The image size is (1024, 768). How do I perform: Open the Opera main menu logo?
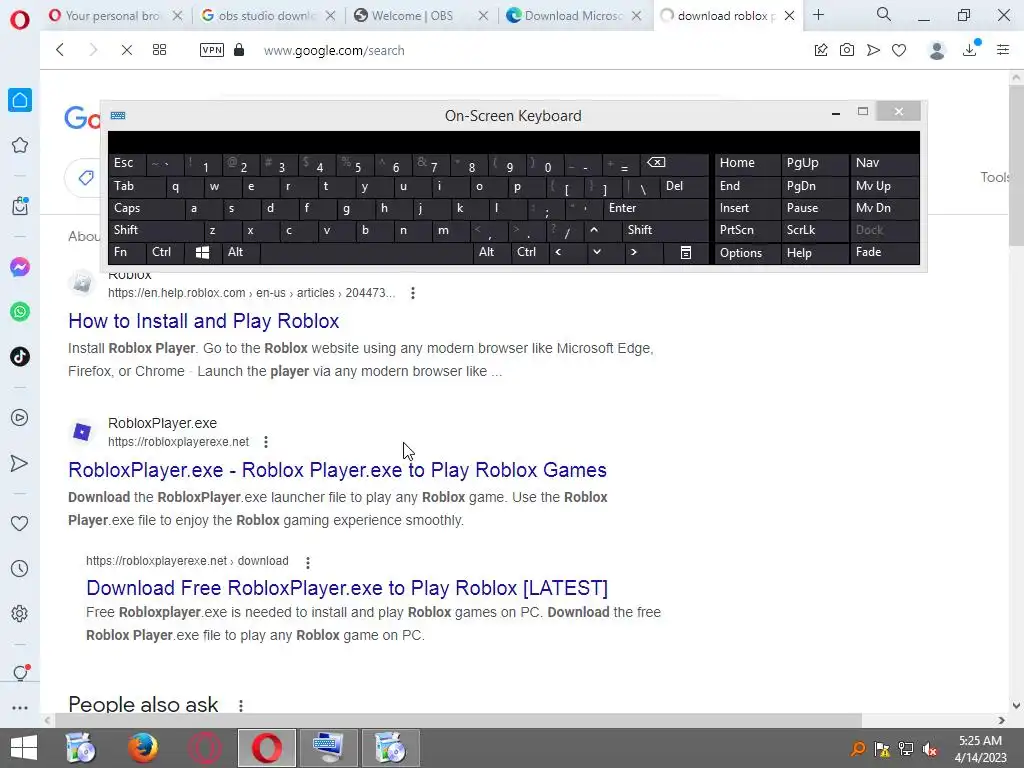click(20, 20)
